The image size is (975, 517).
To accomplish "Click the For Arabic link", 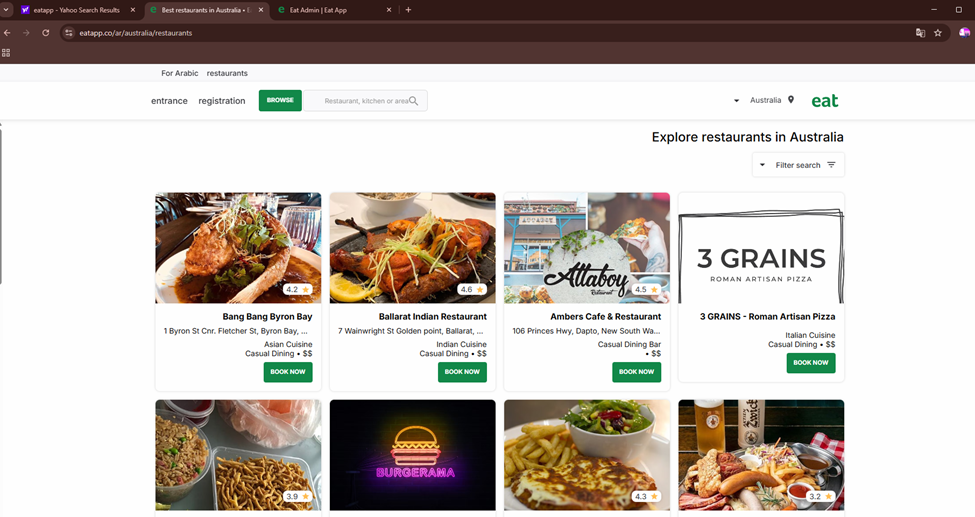I will [180, 73].
